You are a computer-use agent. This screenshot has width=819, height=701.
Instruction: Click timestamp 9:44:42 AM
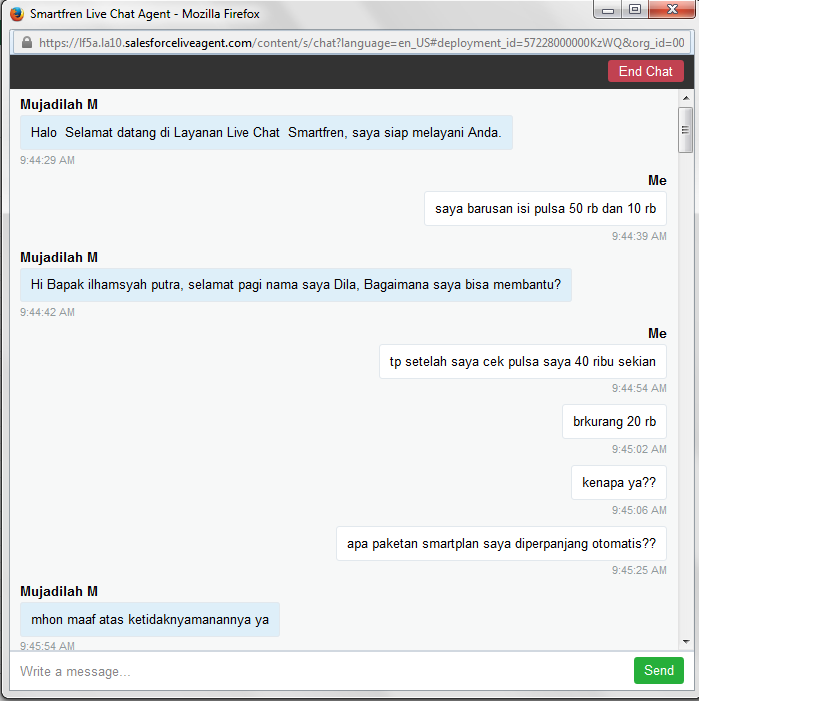tap(48, 312)
